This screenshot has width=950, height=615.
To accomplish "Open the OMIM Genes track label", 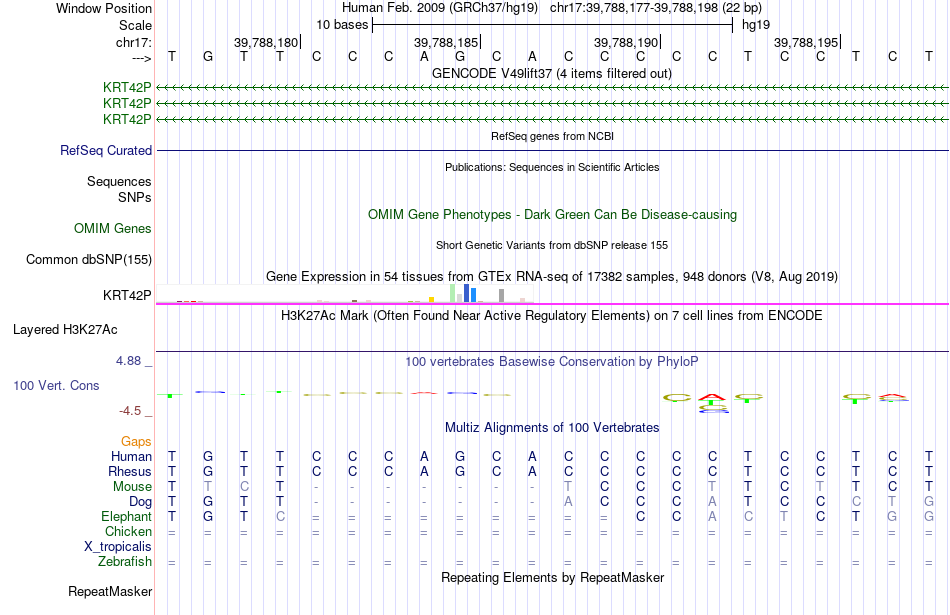I will [112, 228].
